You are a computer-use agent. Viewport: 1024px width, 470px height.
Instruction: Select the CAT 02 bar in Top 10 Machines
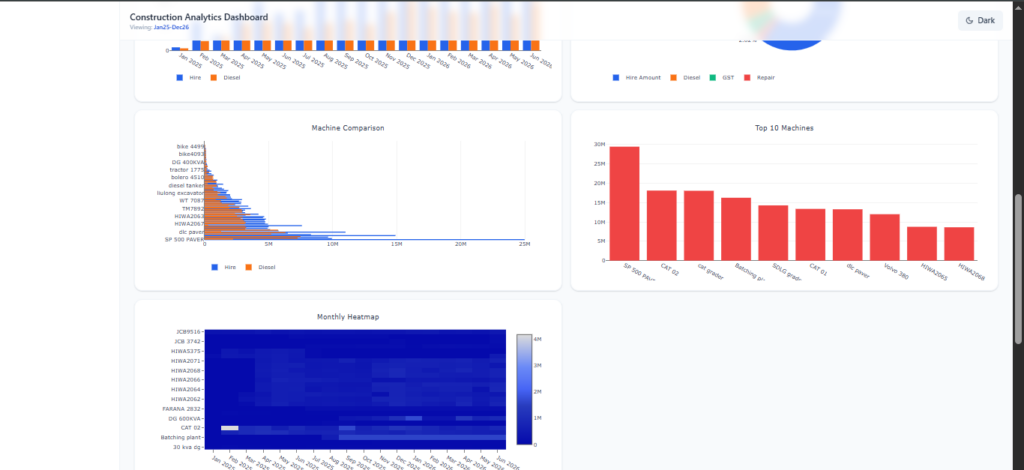[662, 225]
